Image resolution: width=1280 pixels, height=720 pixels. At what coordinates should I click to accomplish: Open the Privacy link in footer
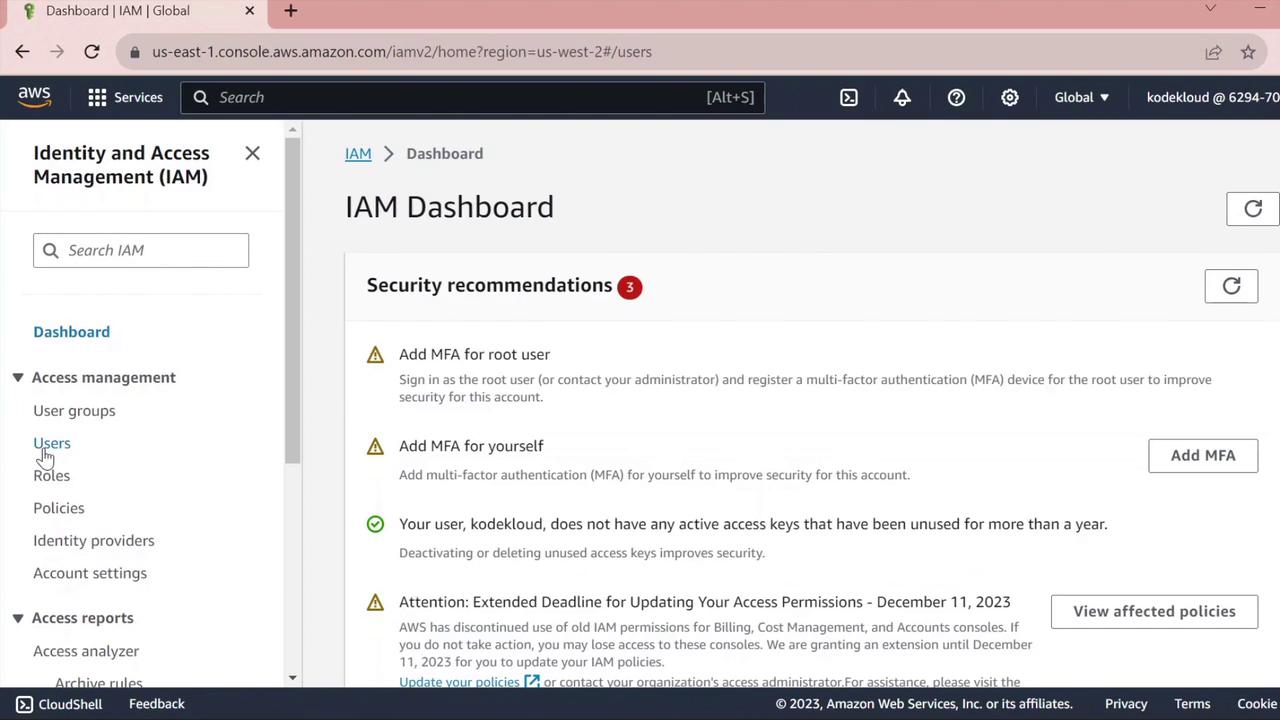[x=1126, y=704]
